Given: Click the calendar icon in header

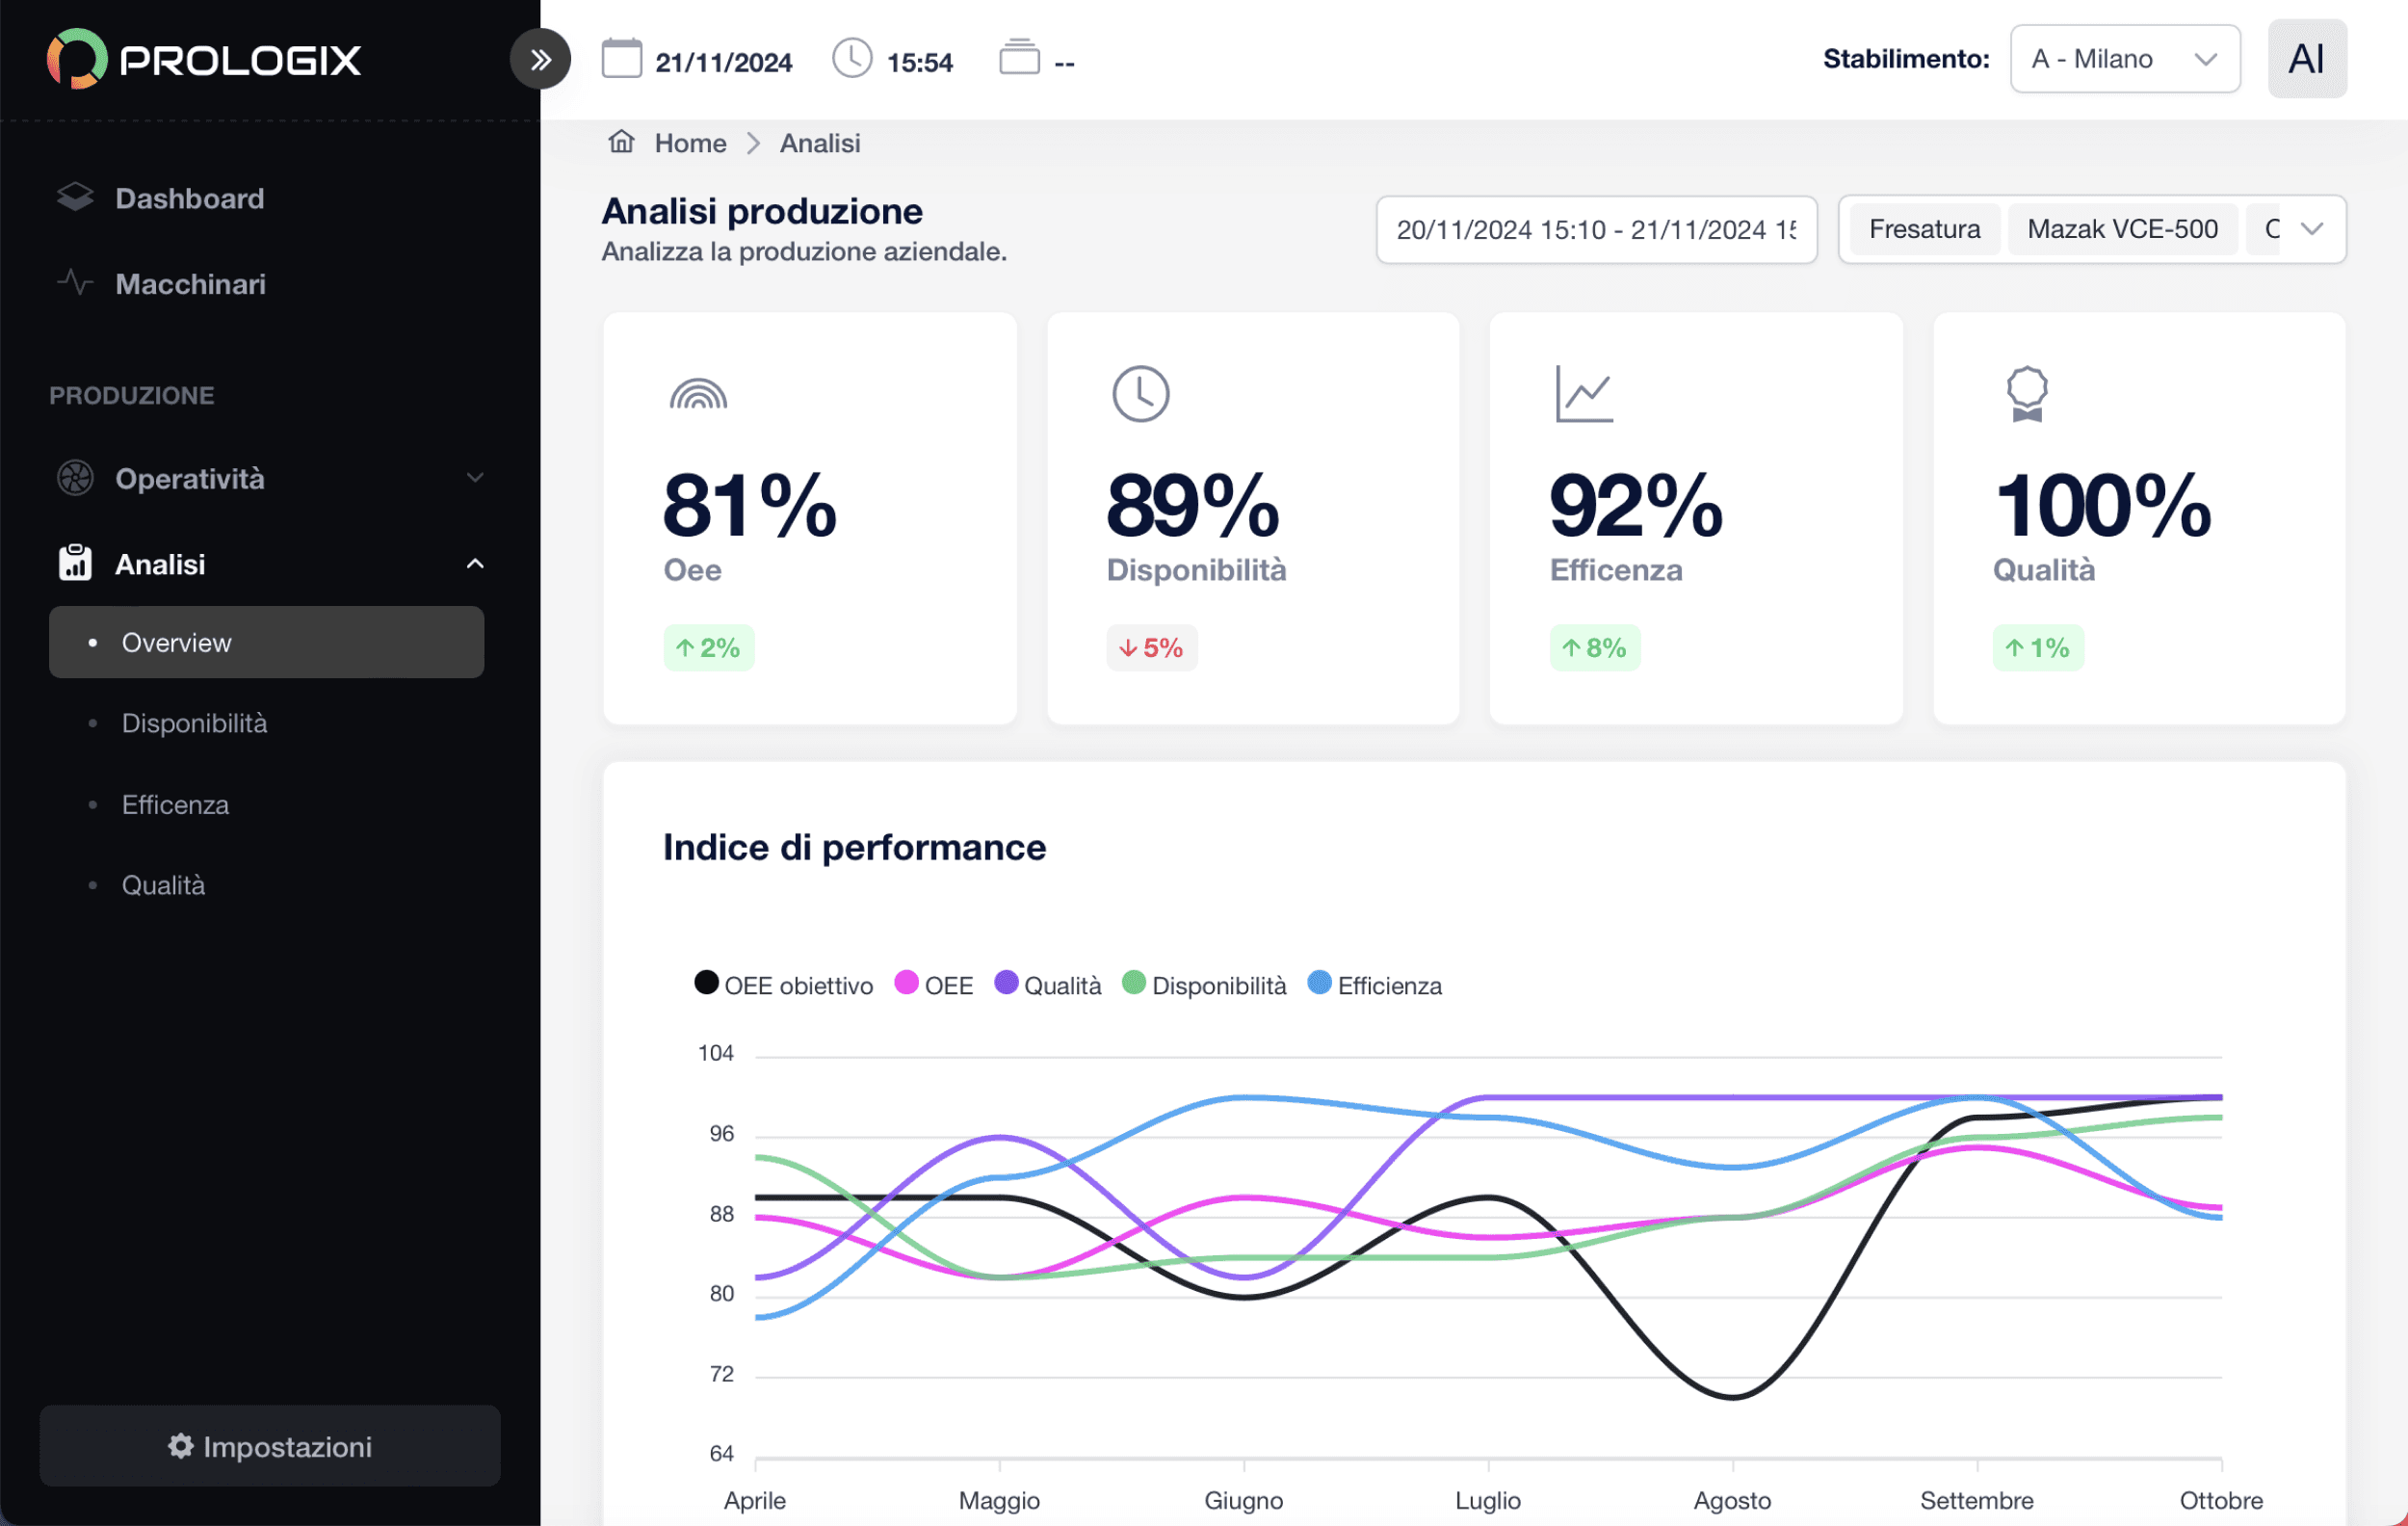Looking at the screenshot, I should pyautogui.click(x=621, y=59).
